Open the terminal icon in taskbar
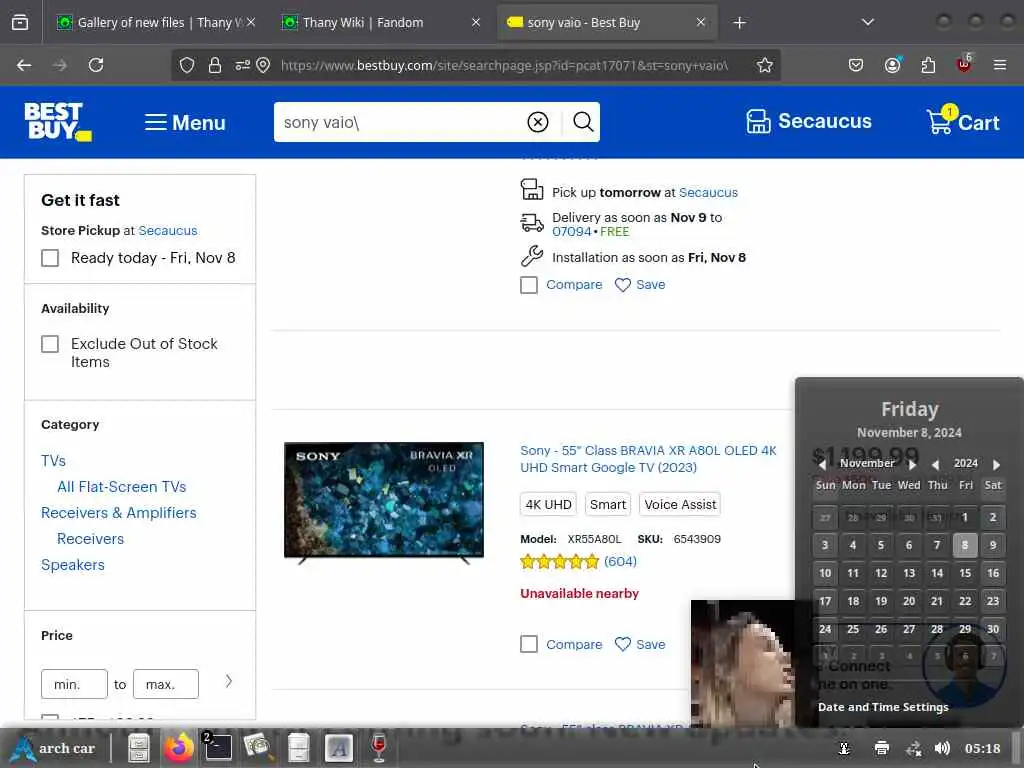Viewport: 1024px width, 768px height. pos(217,747)
